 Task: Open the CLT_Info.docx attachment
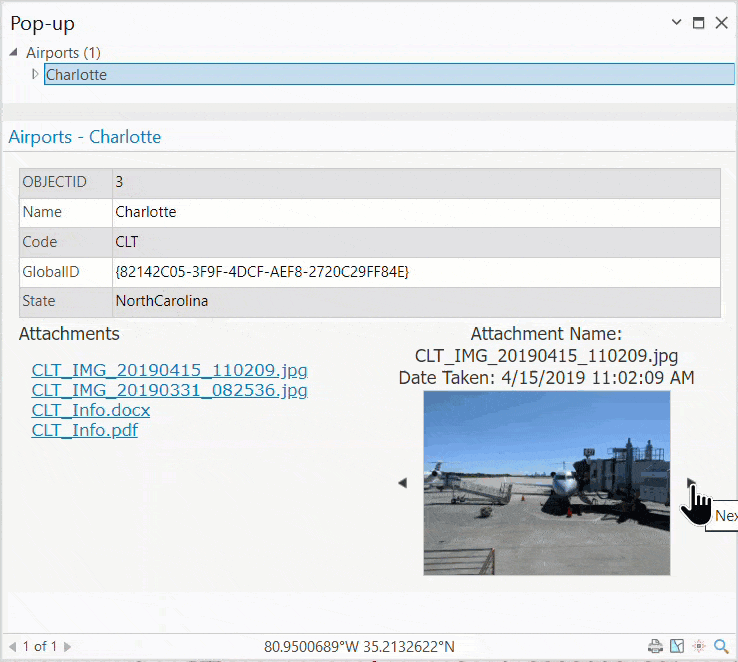tap(91, 410)
